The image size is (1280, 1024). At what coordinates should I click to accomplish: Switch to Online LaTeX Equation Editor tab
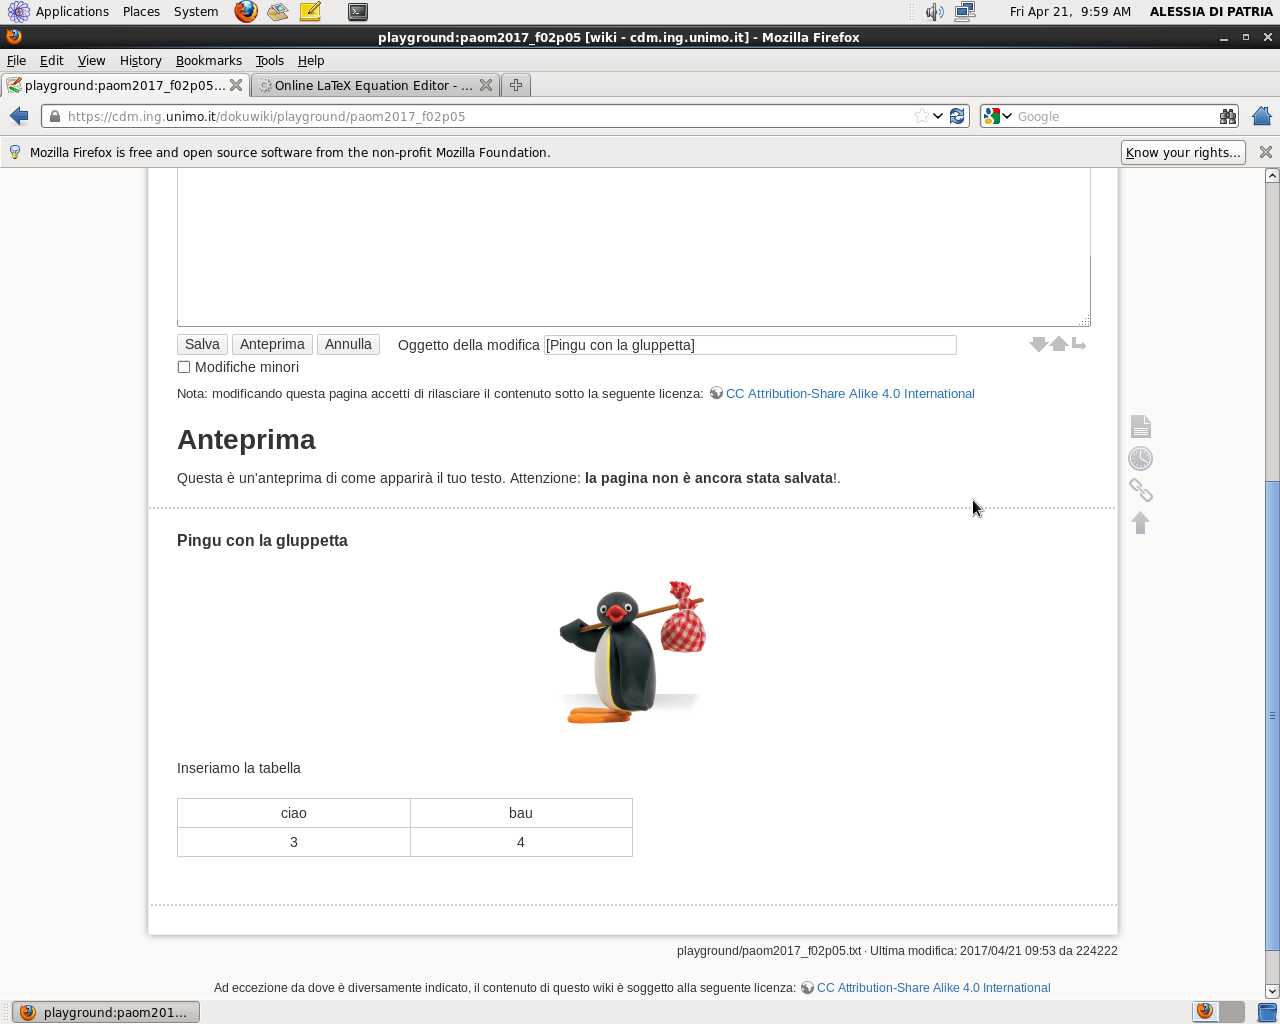[x=375, y=85]
